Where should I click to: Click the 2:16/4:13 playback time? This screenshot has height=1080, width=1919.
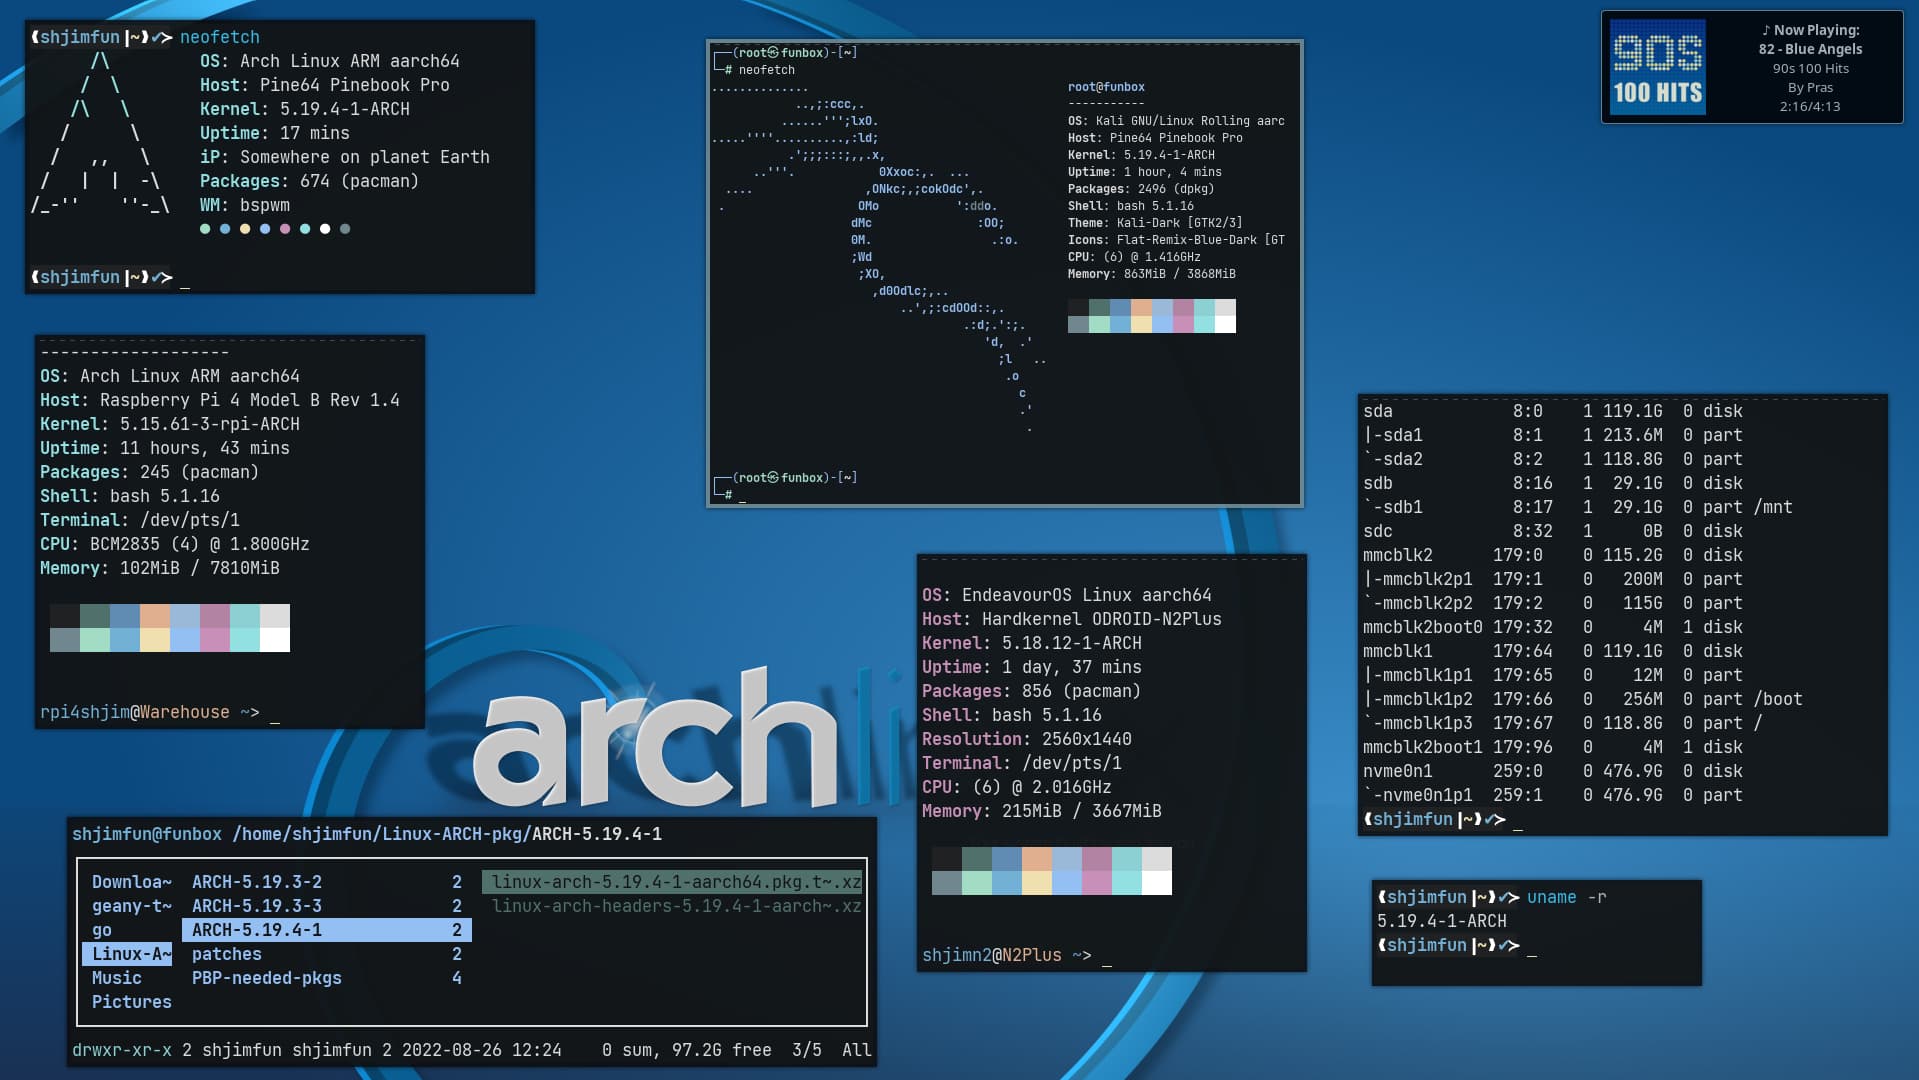[1810, 106]
